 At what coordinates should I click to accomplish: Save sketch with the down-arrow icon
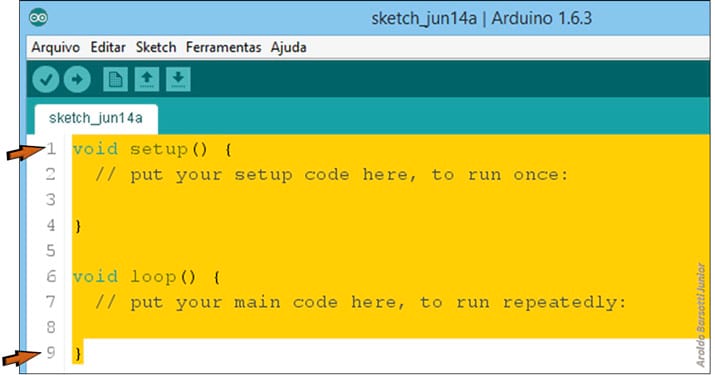178,79
